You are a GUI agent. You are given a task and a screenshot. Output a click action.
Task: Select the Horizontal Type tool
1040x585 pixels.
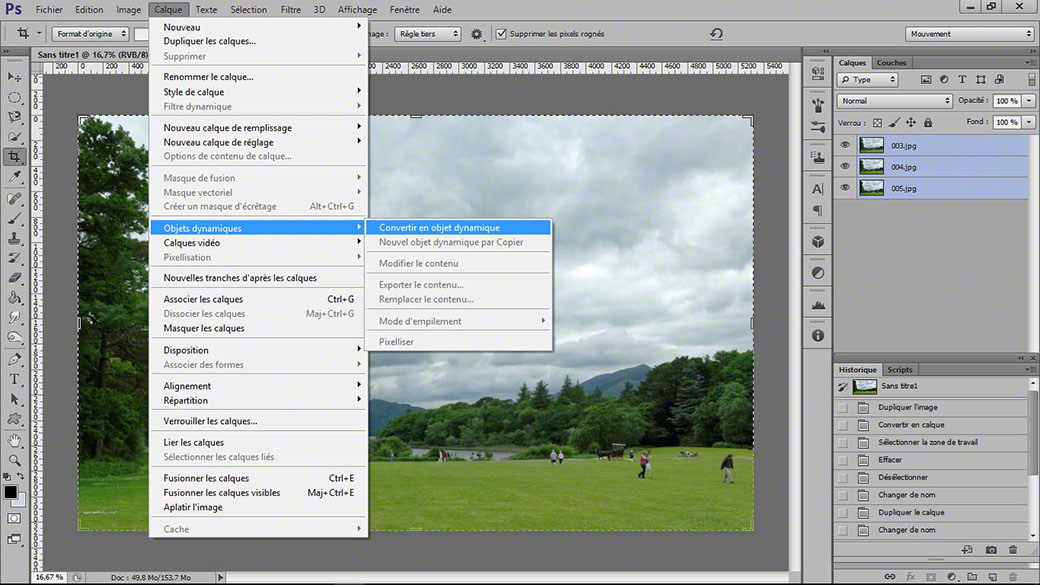(14, 379)
